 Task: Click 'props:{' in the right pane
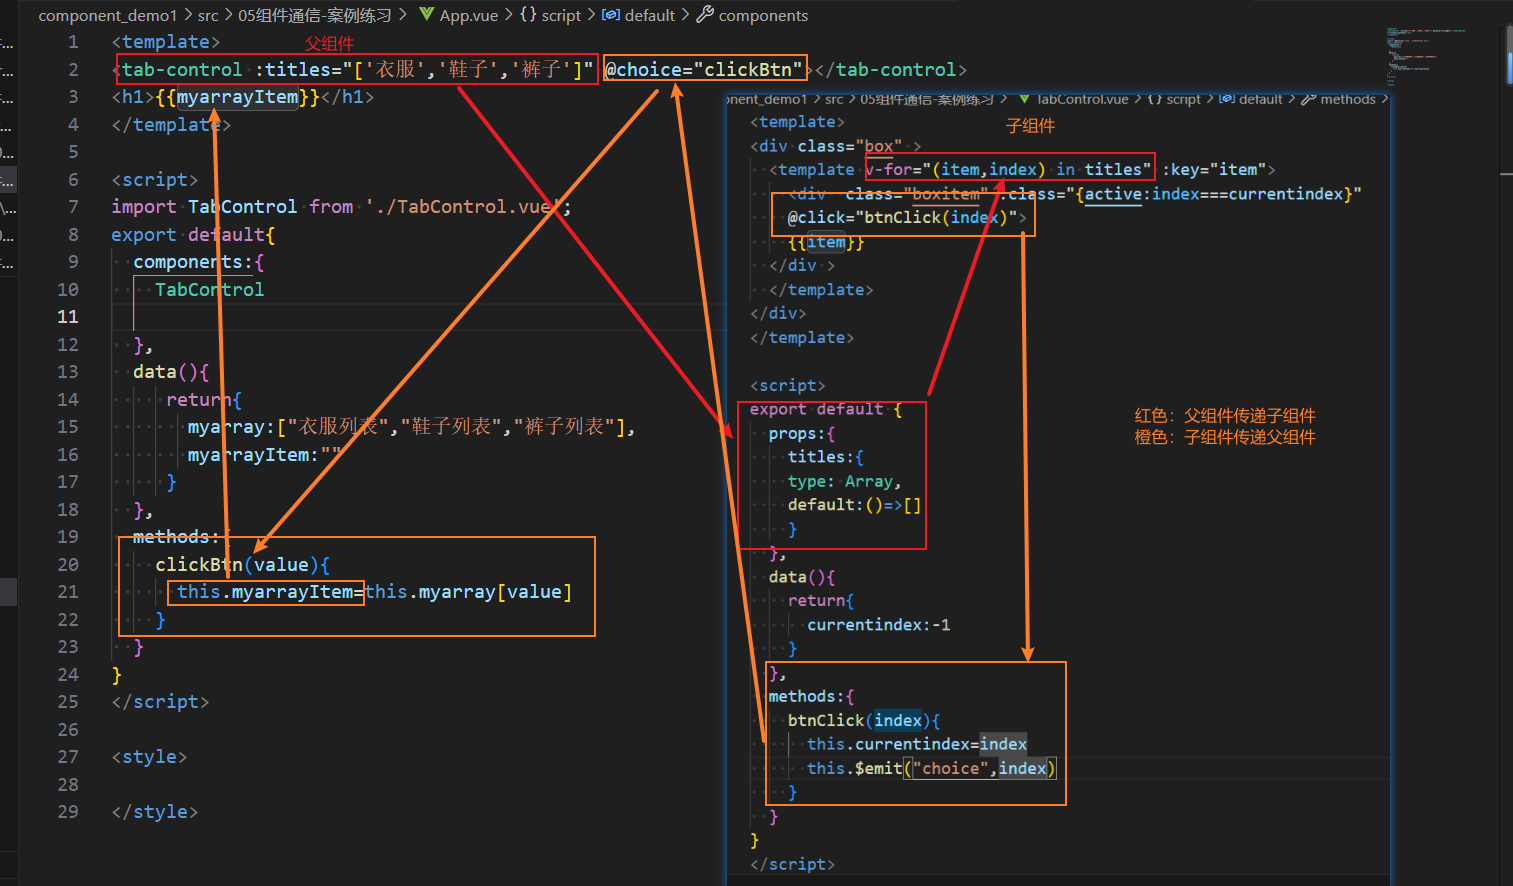(x=801, y=434)
